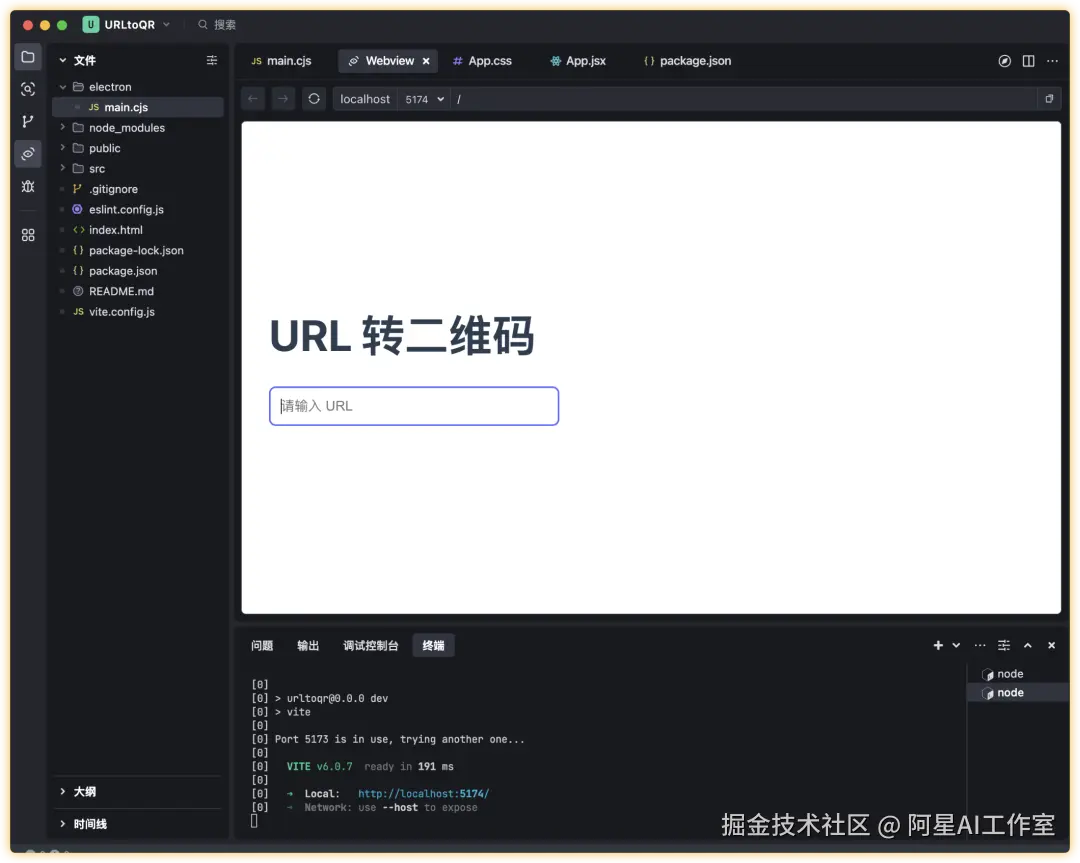
Task: Create a new terminal with the plus icon
Action: click(937, 645)
